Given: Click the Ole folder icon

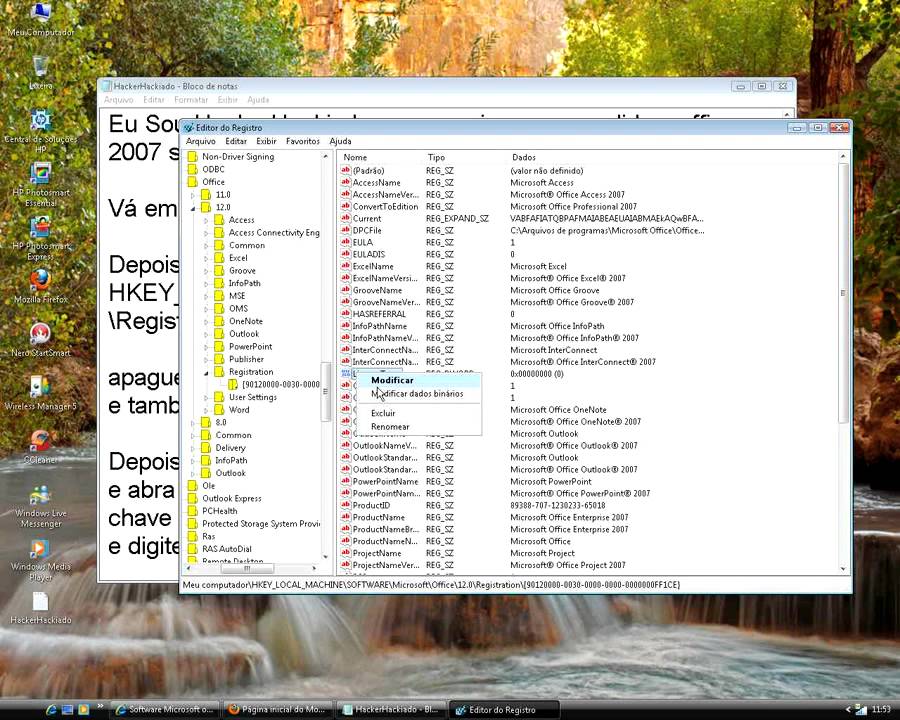Looking at the screenshot, I should (x=193, y=485).
